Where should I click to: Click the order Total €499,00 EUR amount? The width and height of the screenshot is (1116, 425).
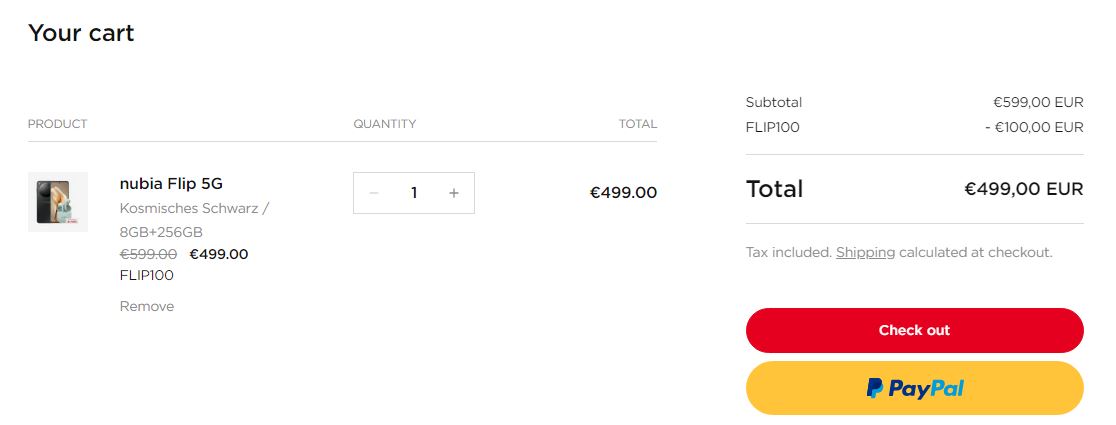click(1023, 189)
